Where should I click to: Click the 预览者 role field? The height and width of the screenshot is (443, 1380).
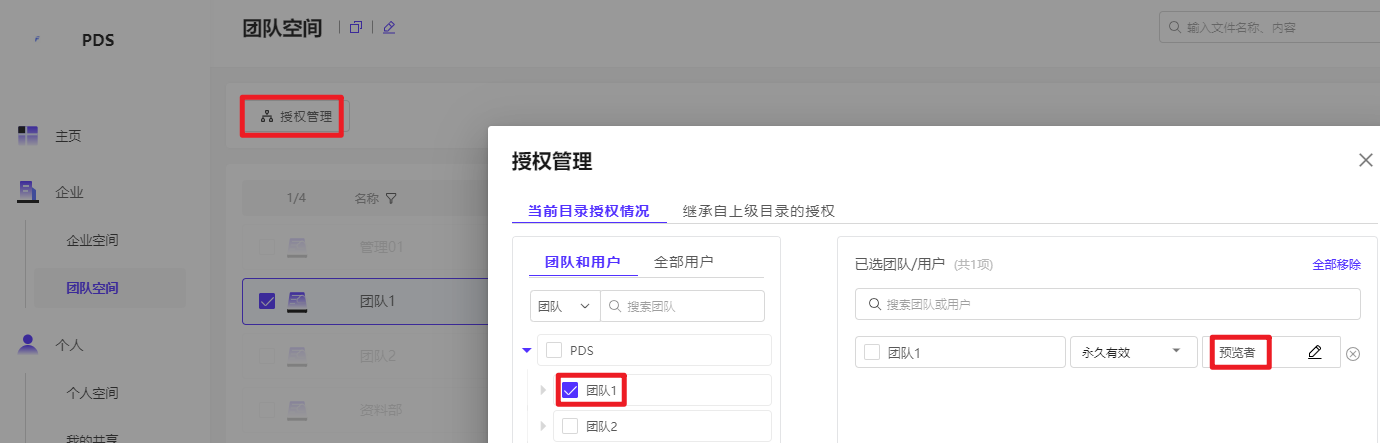pos(1271,352)
